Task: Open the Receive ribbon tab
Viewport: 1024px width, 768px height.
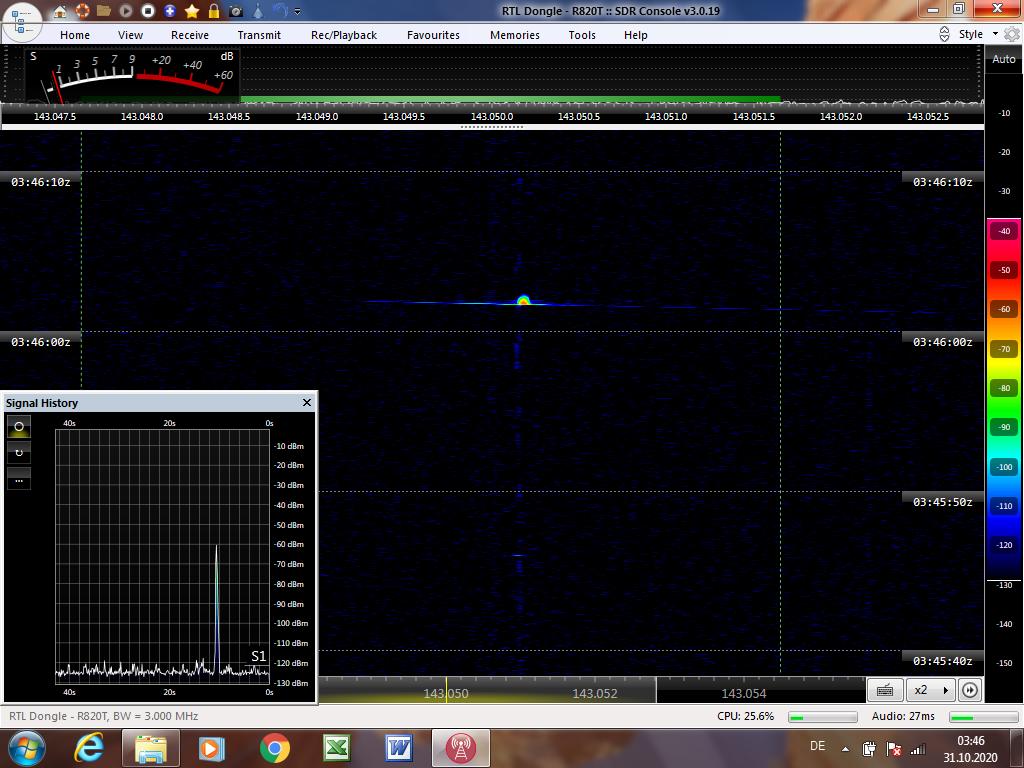Action: [x=190, y=35]
